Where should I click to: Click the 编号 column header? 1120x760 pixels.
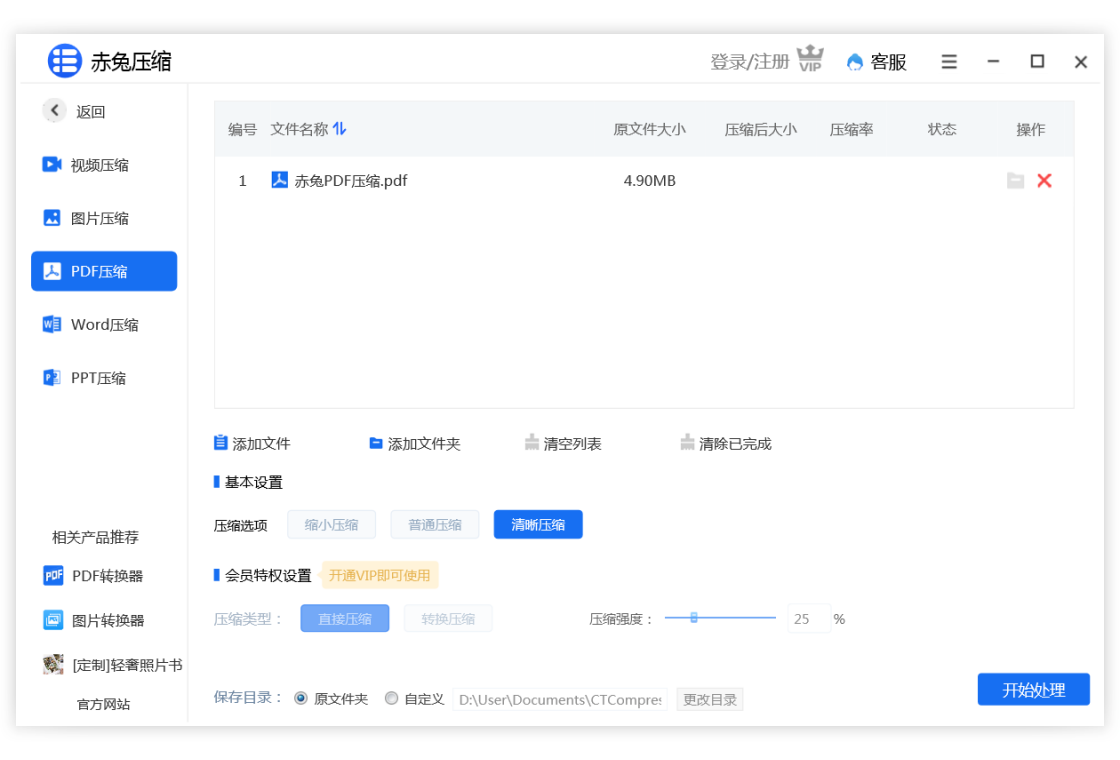[242, 129]
